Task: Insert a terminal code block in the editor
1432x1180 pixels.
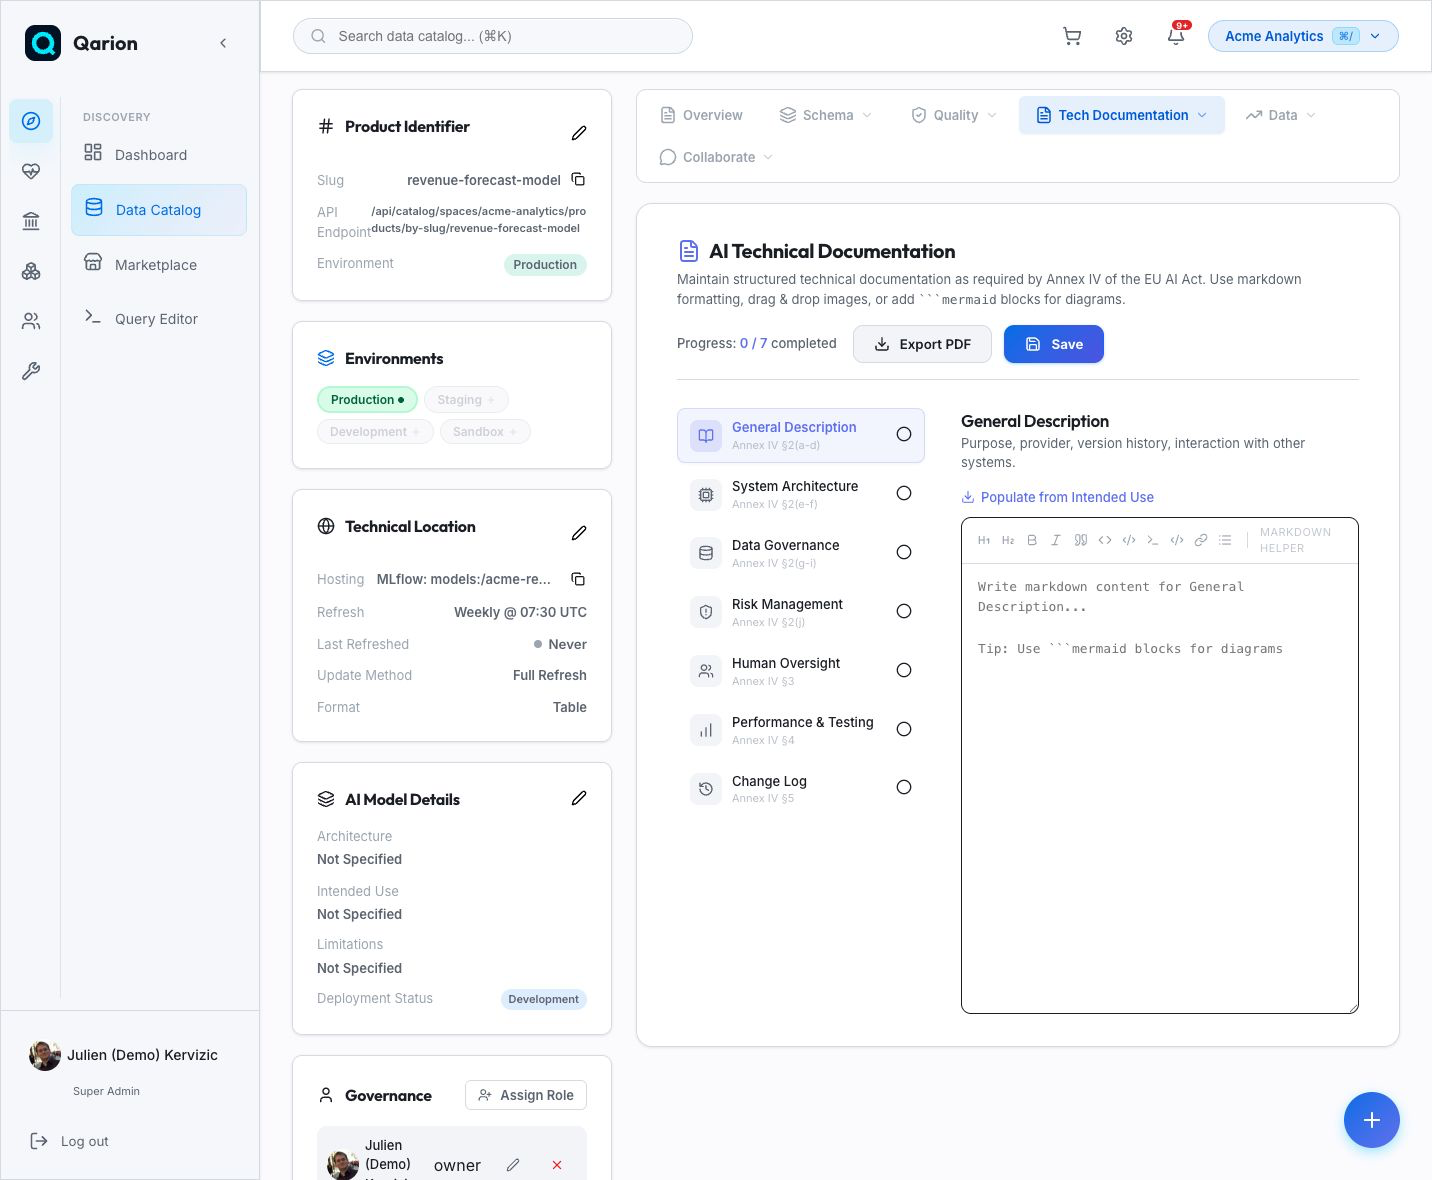Action: (1153, 540)
